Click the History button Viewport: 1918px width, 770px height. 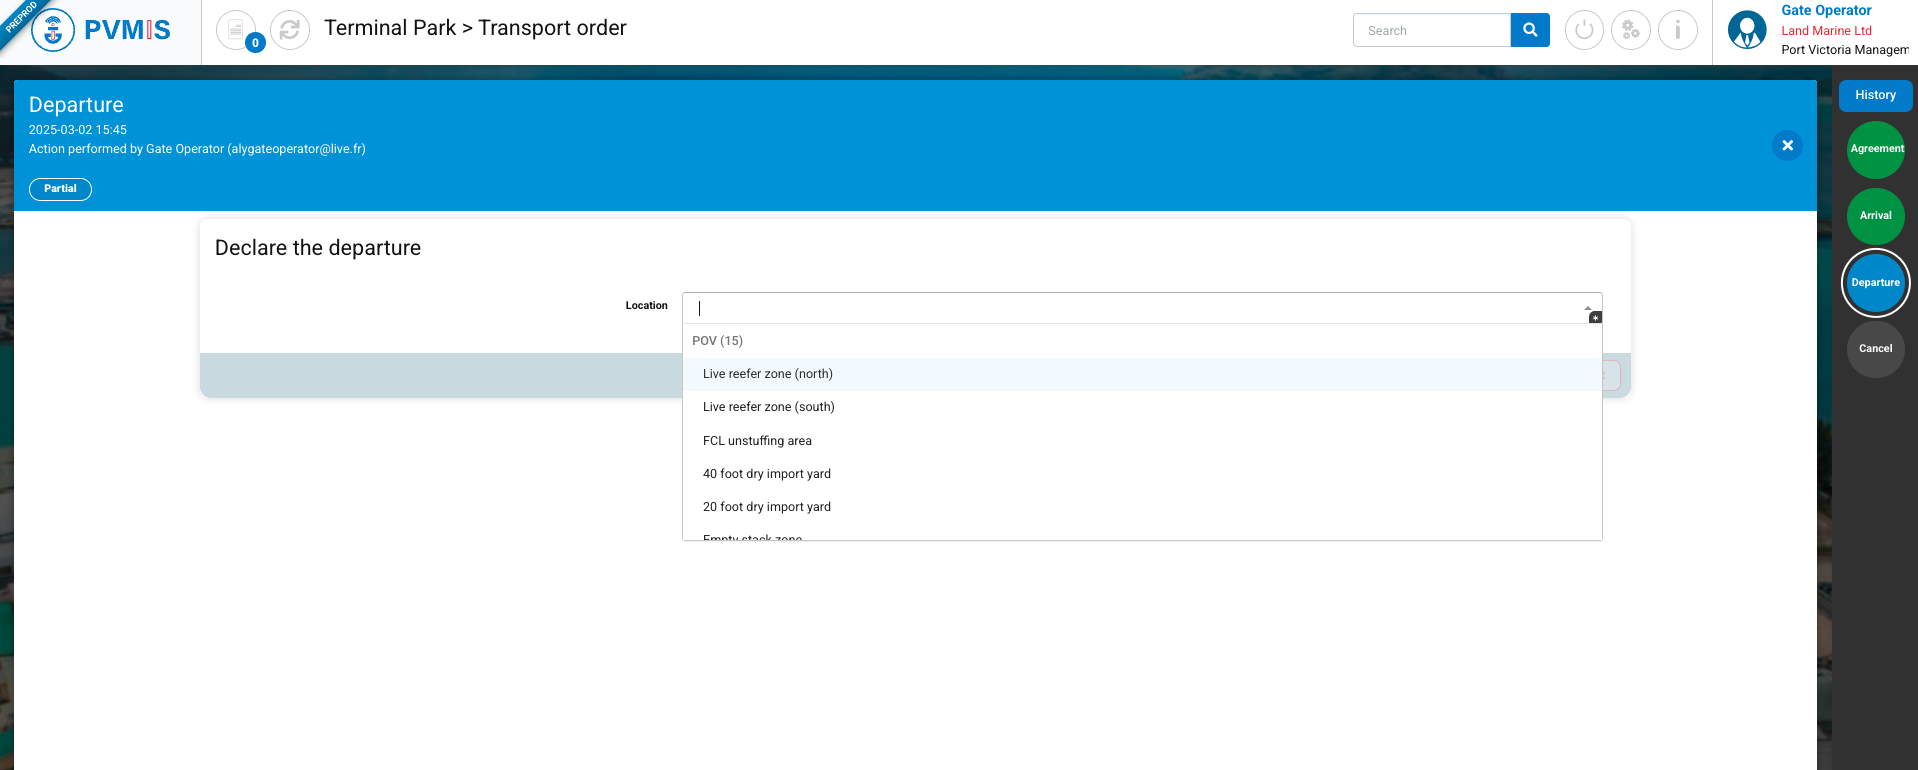[1875, 95]
